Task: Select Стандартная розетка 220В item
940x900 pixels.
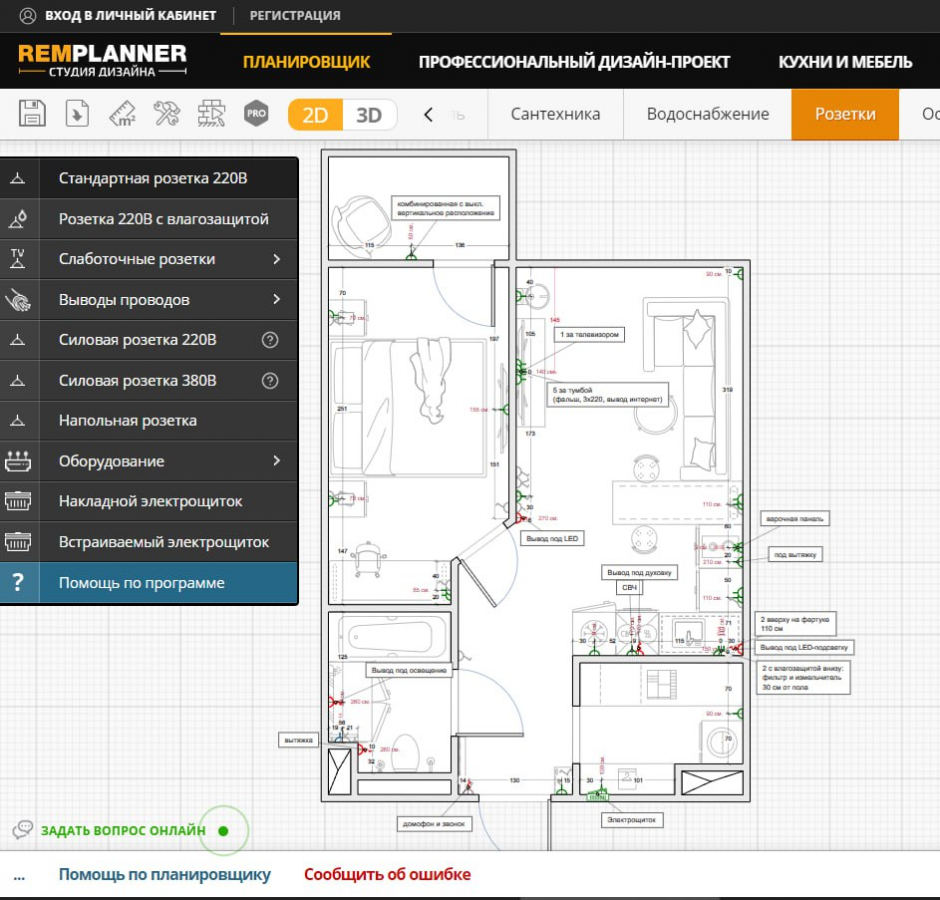Action: coord(149,178)
